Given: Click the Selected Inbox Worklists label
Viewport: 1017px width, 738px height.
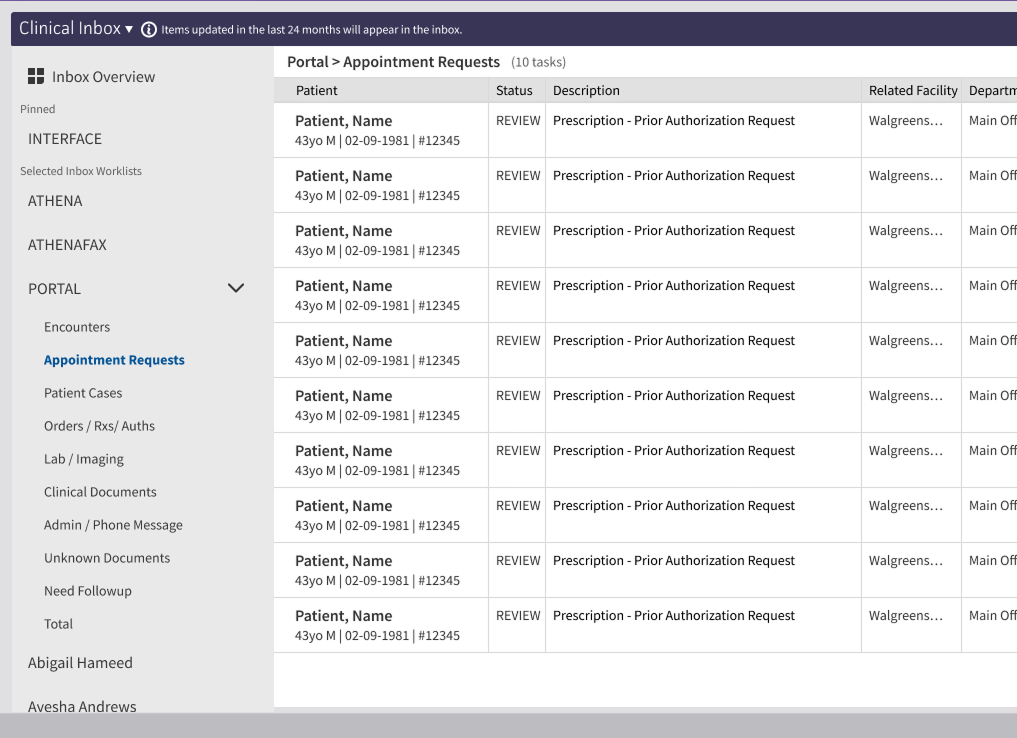Looking at the screenshot, I should click(x=81, y=171).
